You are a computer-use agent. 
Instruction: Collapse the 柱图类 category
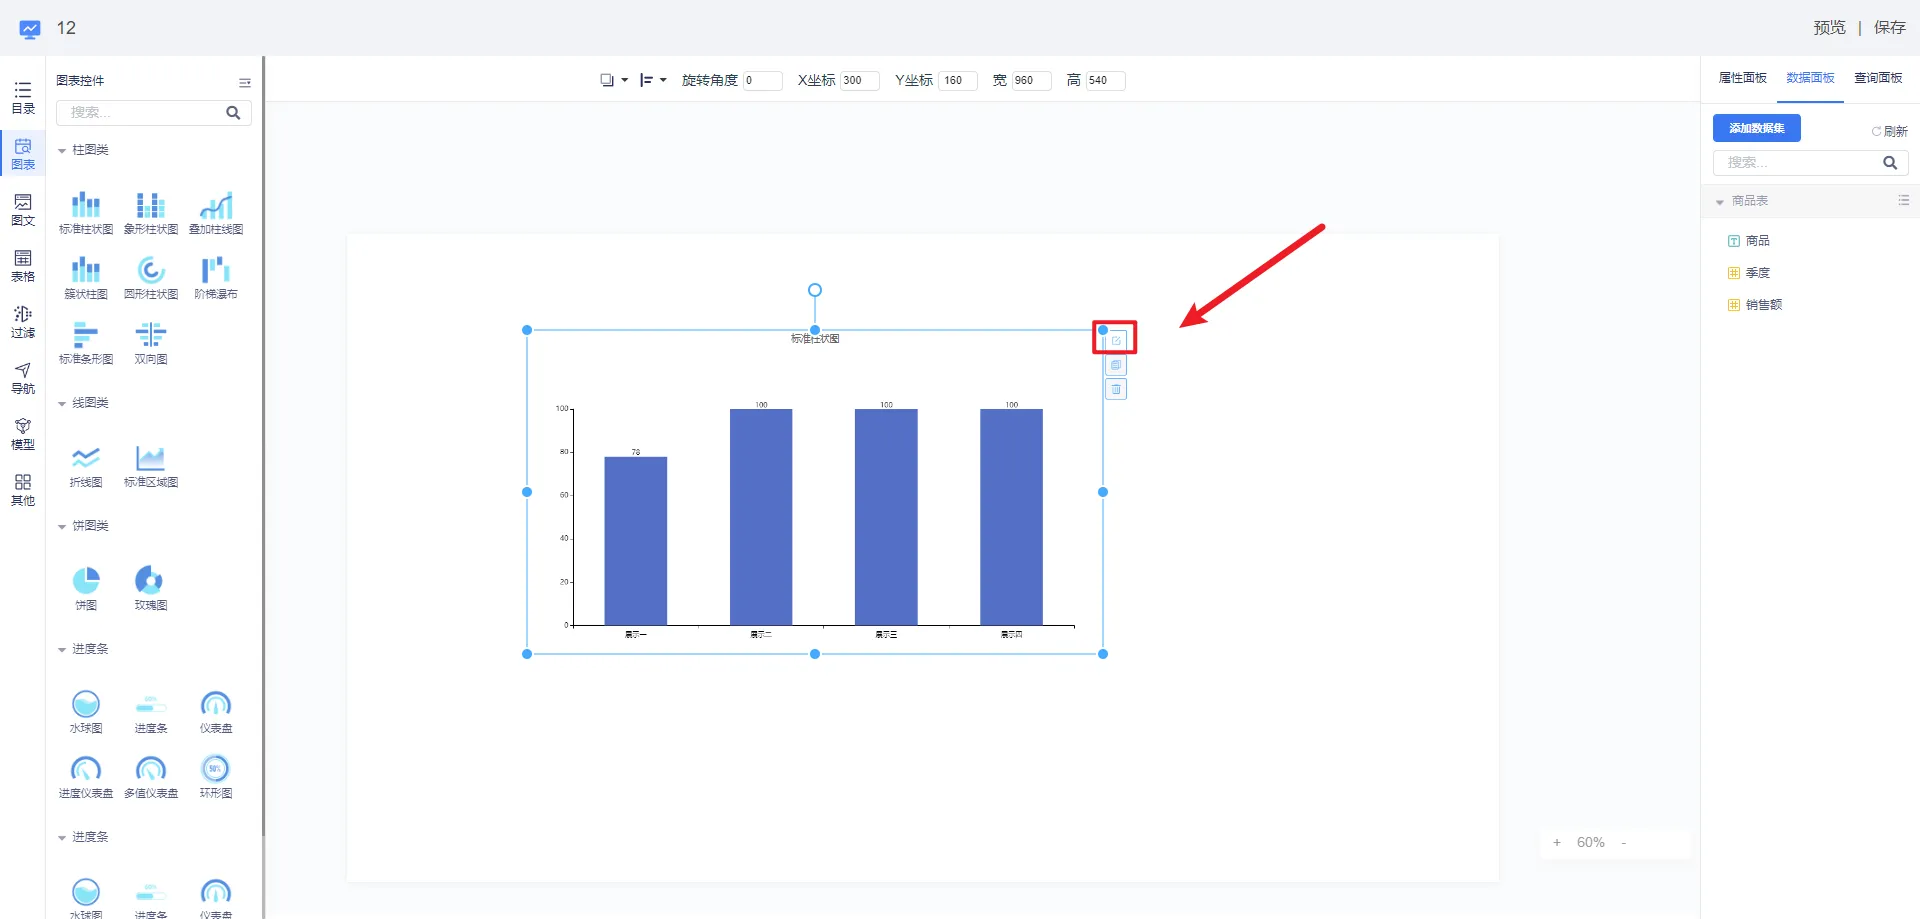pos(62,151)
